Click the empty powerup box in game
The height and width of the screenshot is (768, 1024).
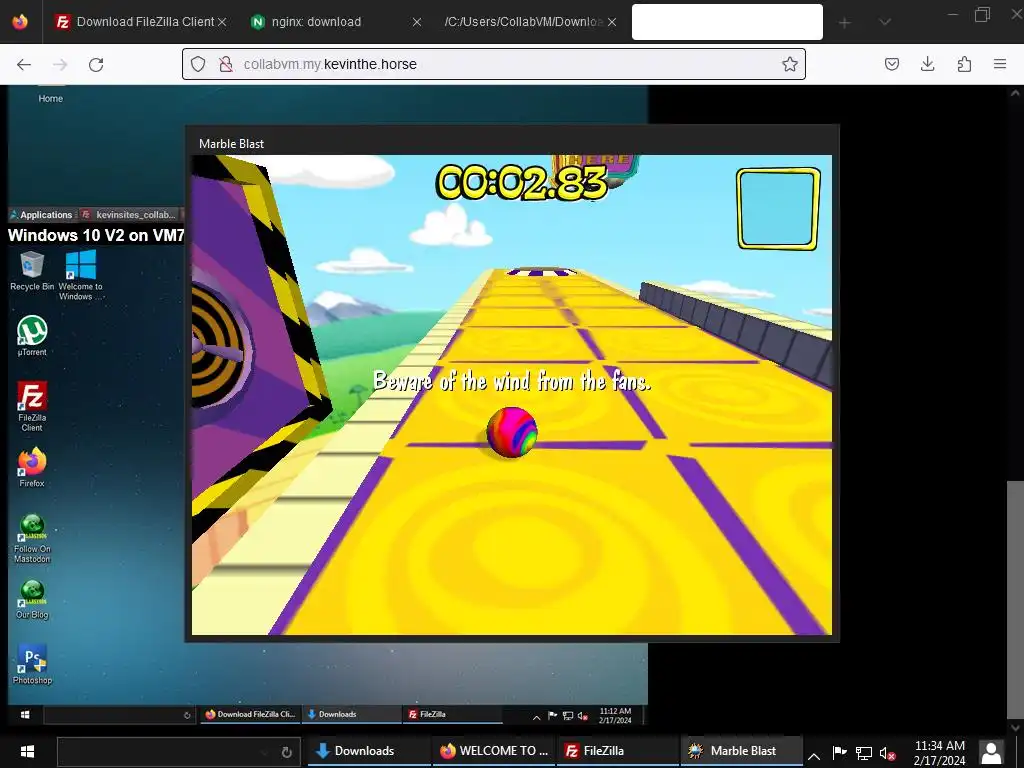point(778,209)
